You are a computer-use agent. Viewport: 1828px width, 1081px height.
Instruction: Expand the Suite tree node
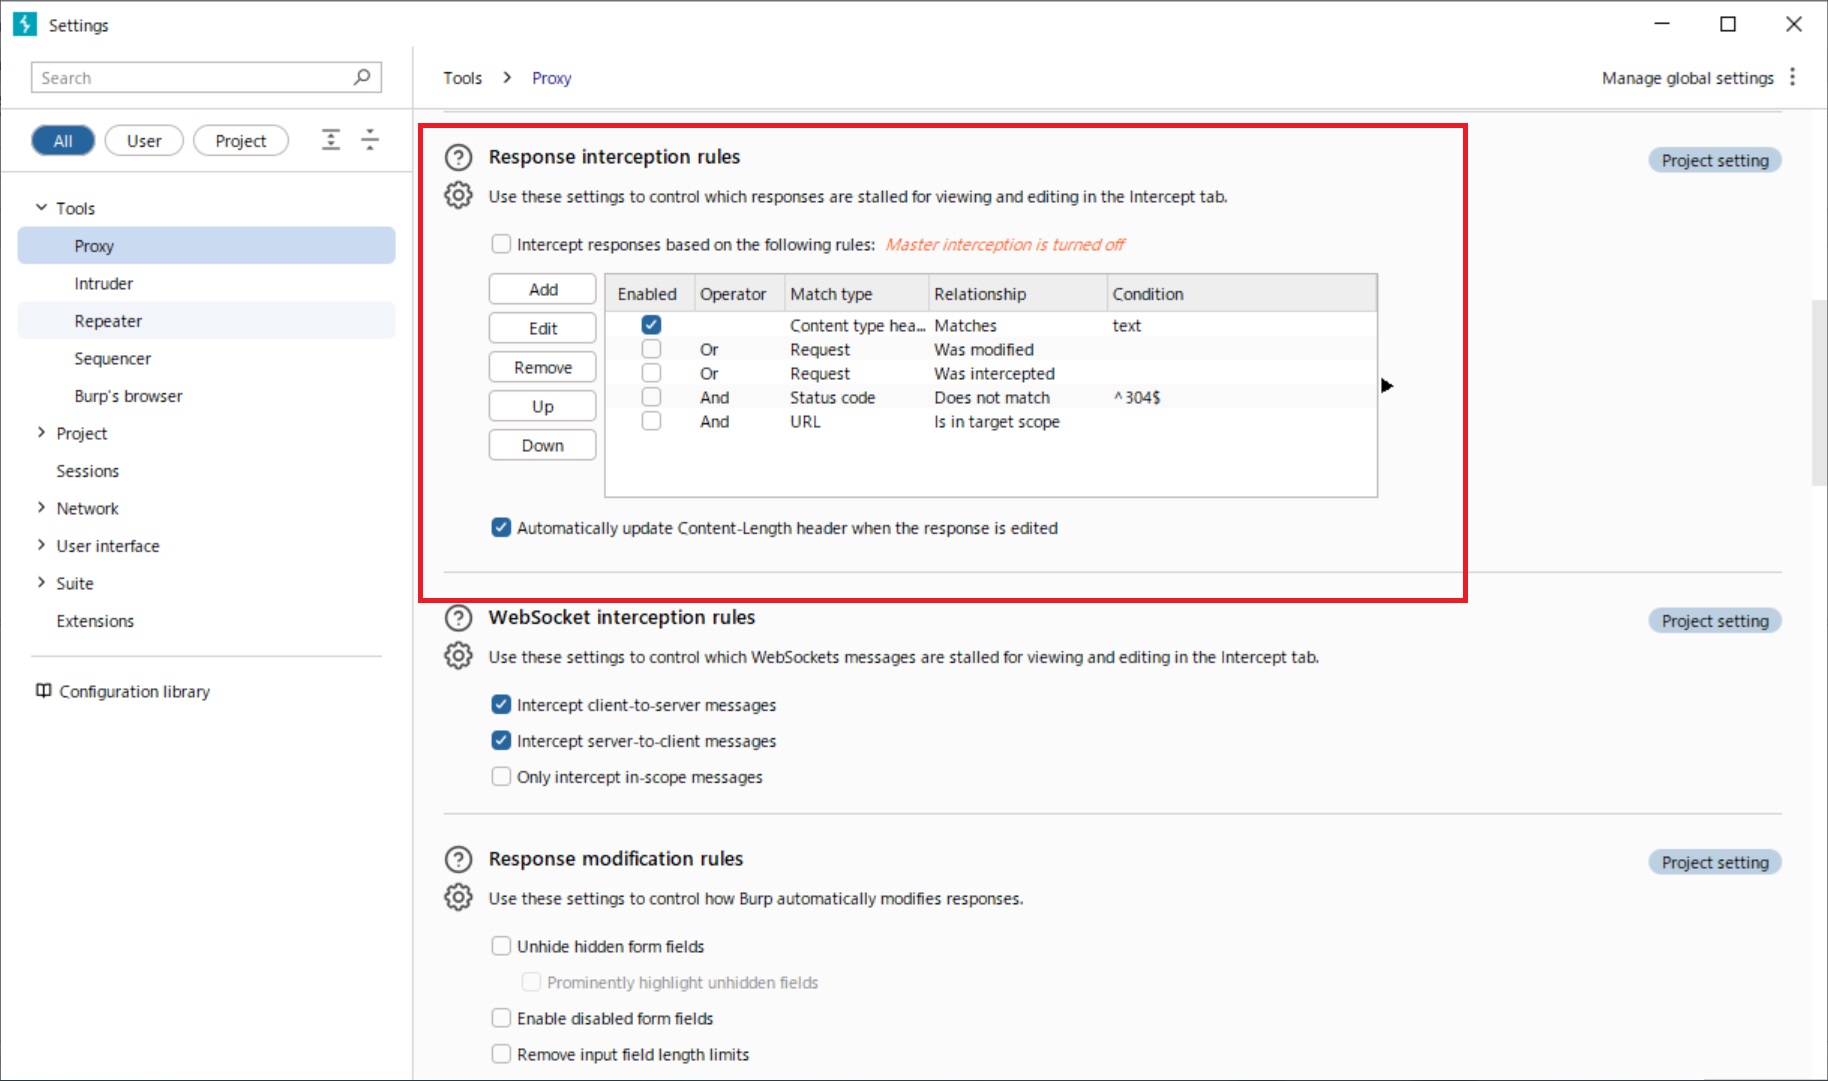pyautogui.click(x=41, y=583)
